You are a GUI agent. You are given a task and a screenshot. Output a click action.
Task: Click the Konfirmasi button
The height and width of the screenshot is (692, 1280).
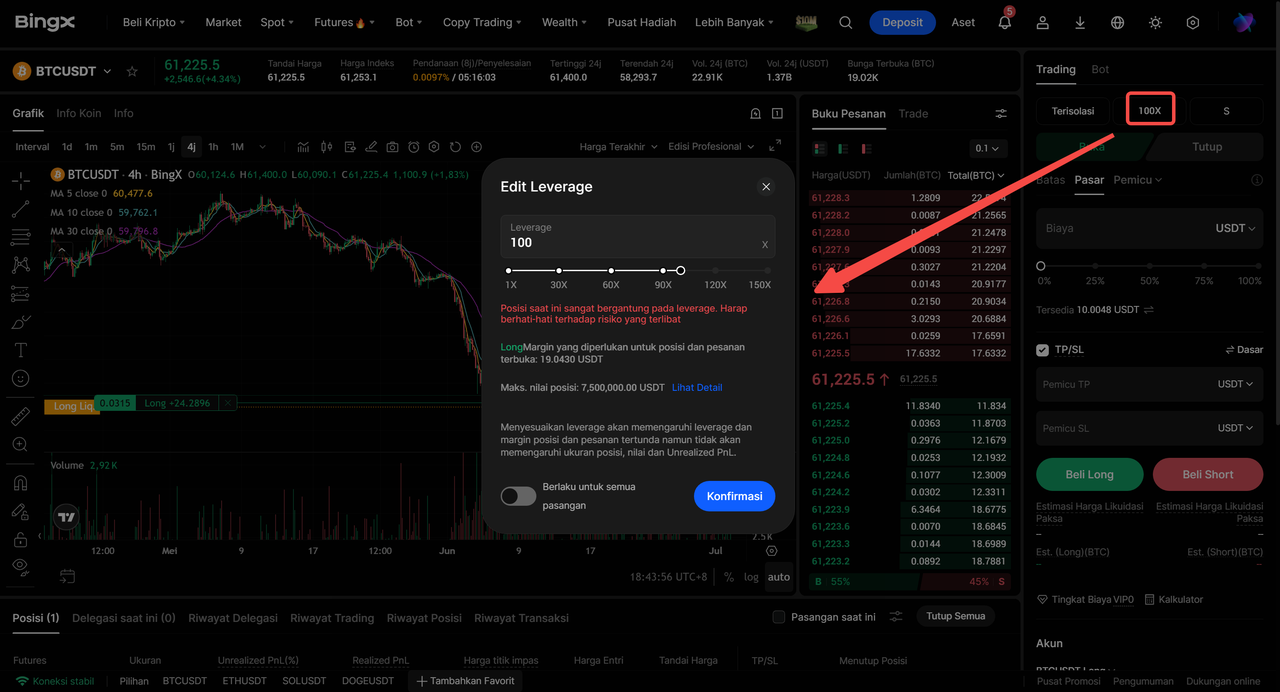(734, 496)
